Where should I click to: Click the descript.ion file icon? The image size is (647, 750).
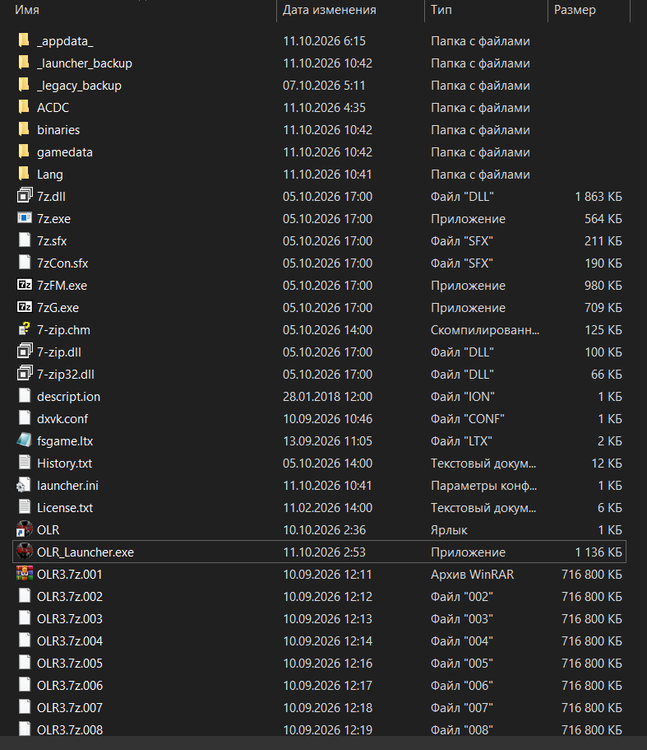coord(24,396)
